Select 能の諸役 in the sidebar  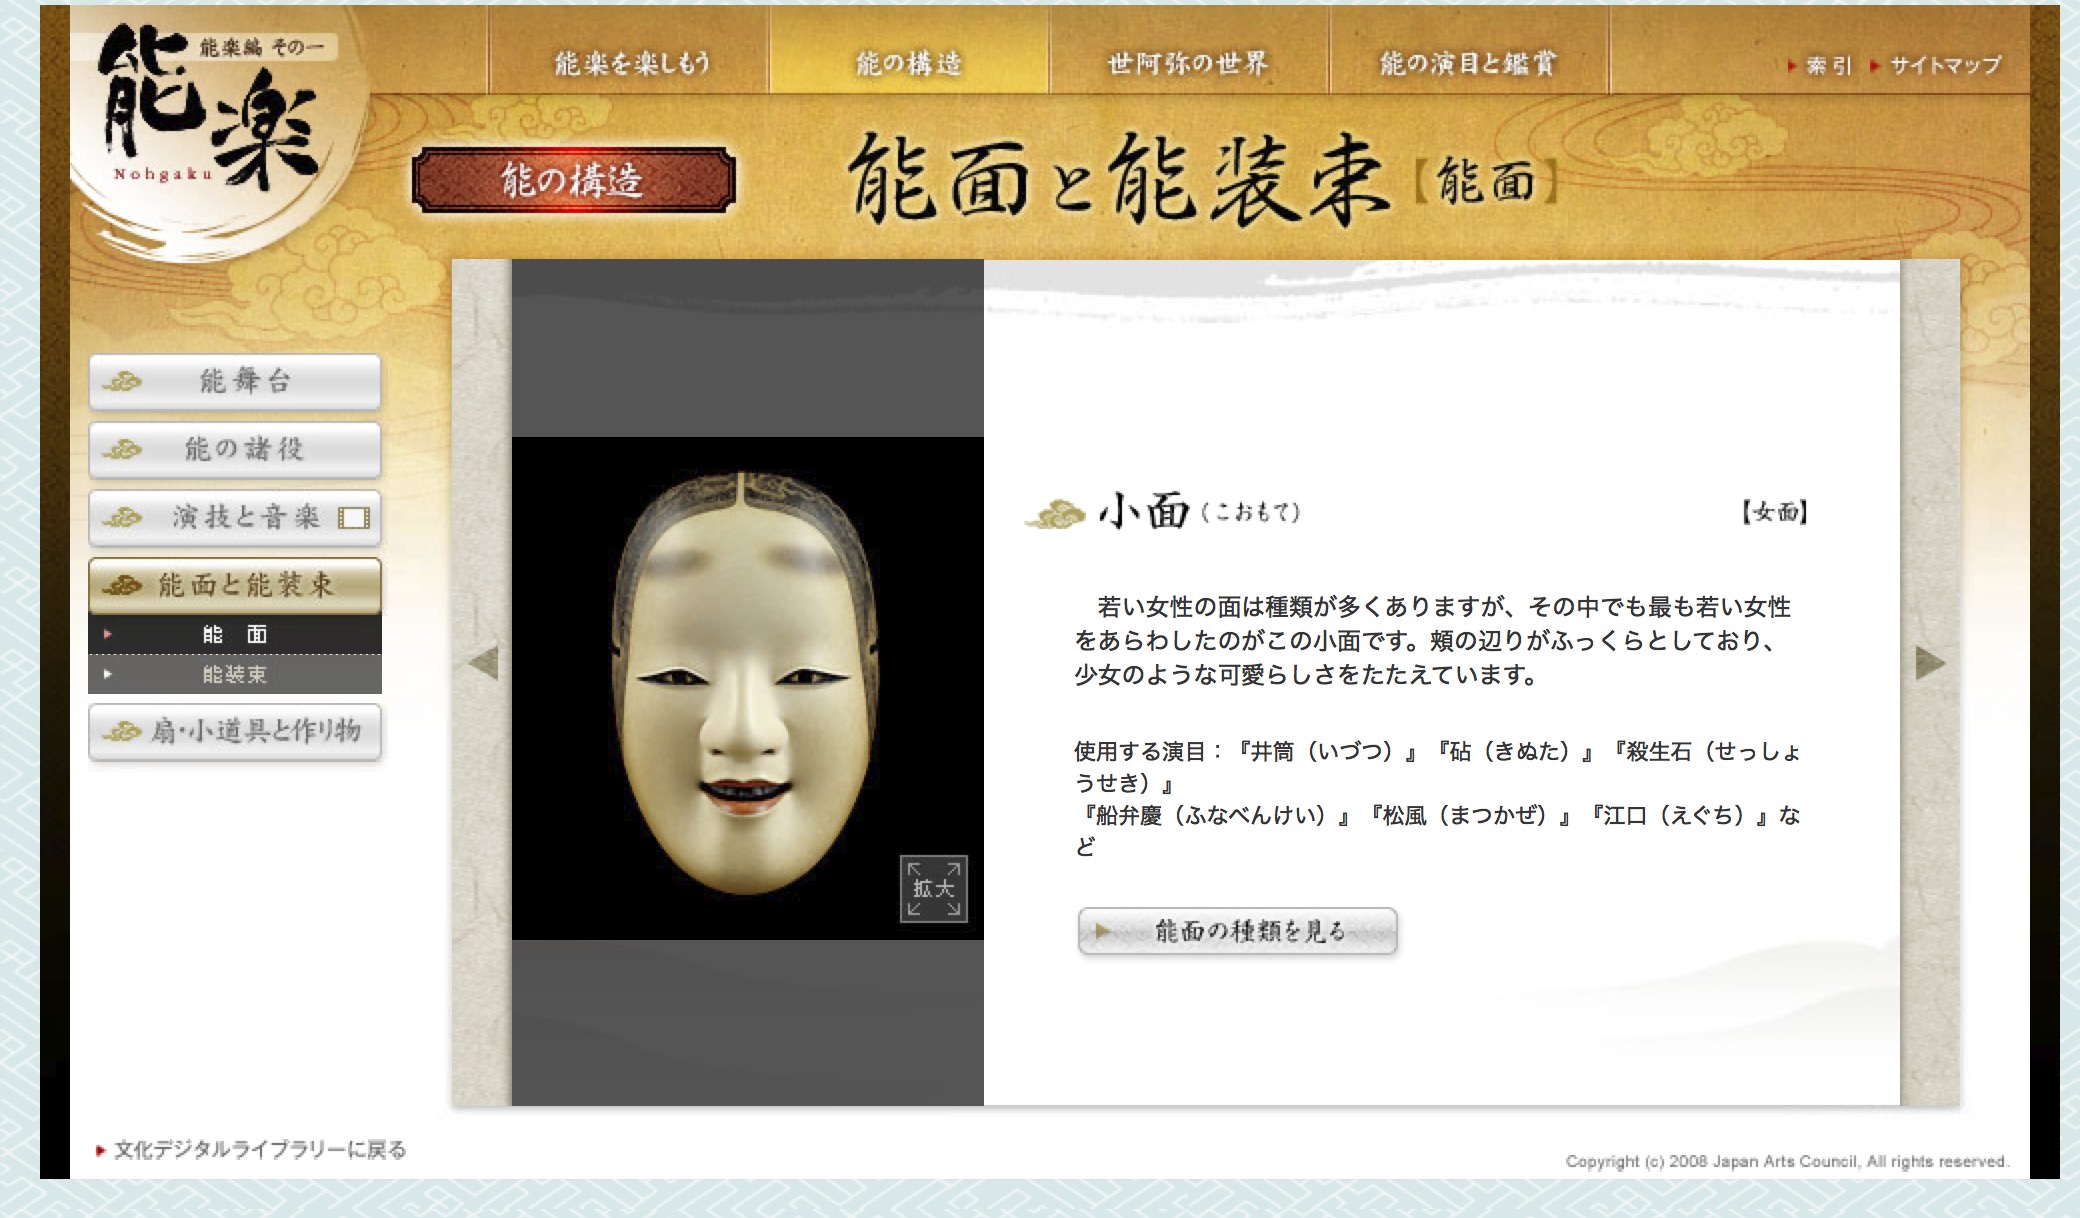(x=235, y=449)
